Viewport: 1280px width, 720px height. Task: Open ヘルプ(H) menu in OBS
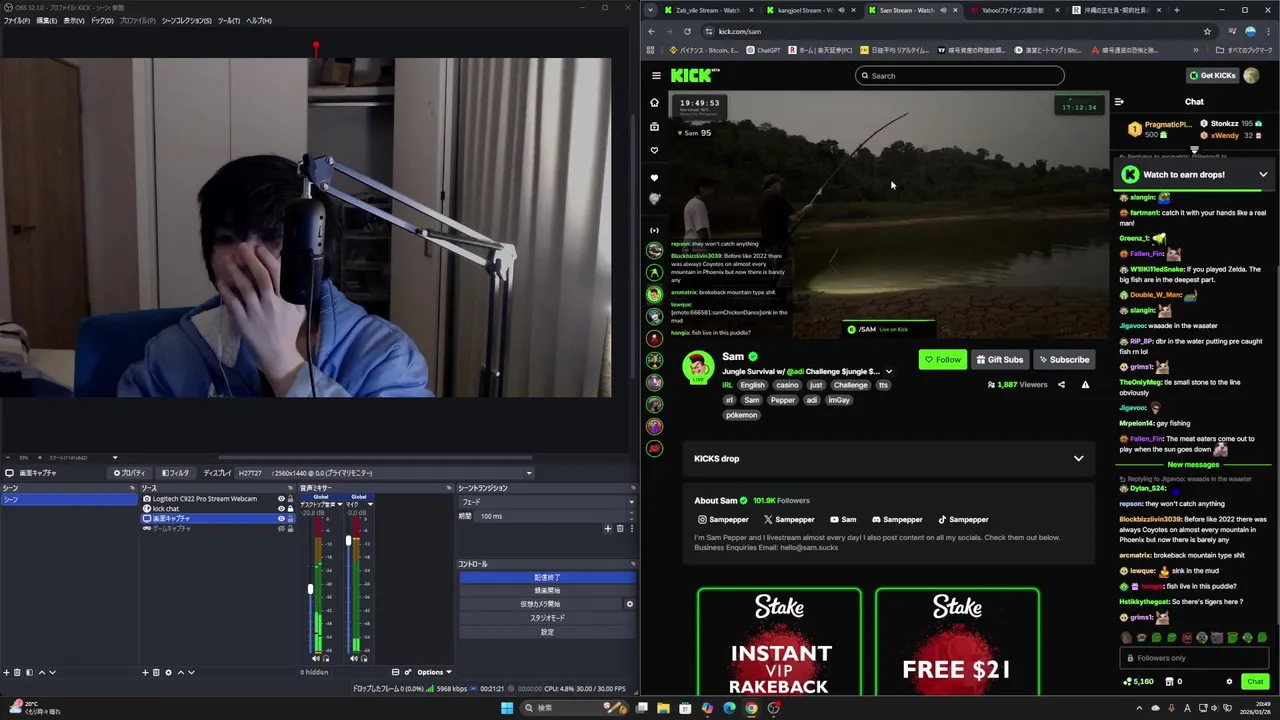click(x=259, y=20)
